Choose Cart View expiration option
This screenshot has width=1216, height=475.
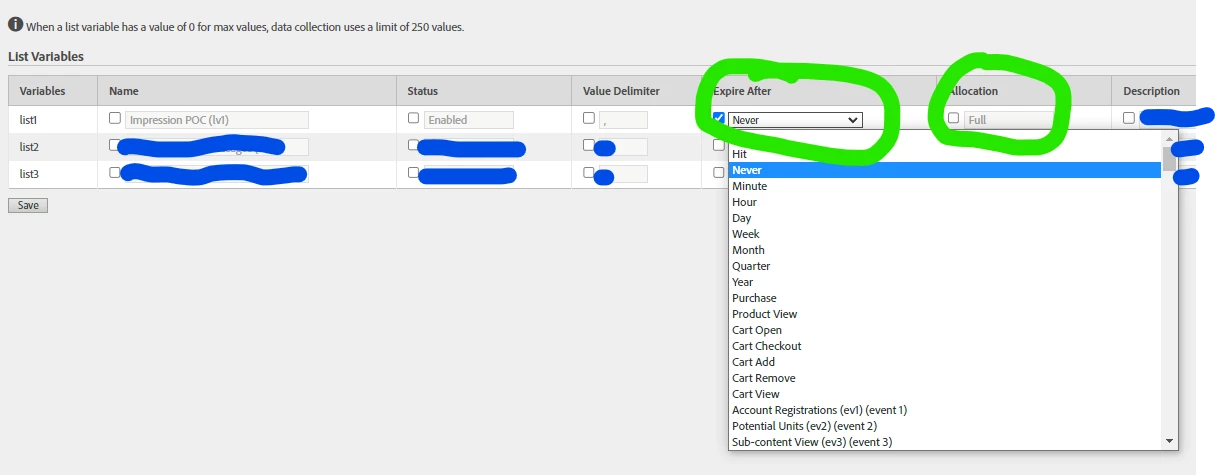click(945, 394)
